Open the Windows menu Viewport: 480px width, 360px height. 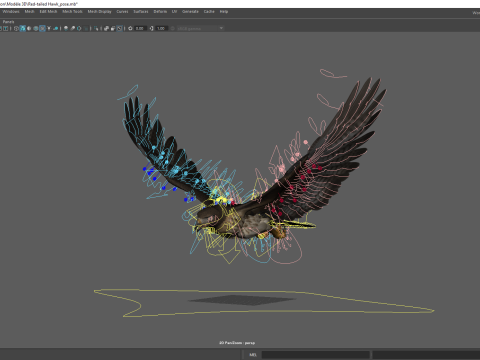coord(11,12)
